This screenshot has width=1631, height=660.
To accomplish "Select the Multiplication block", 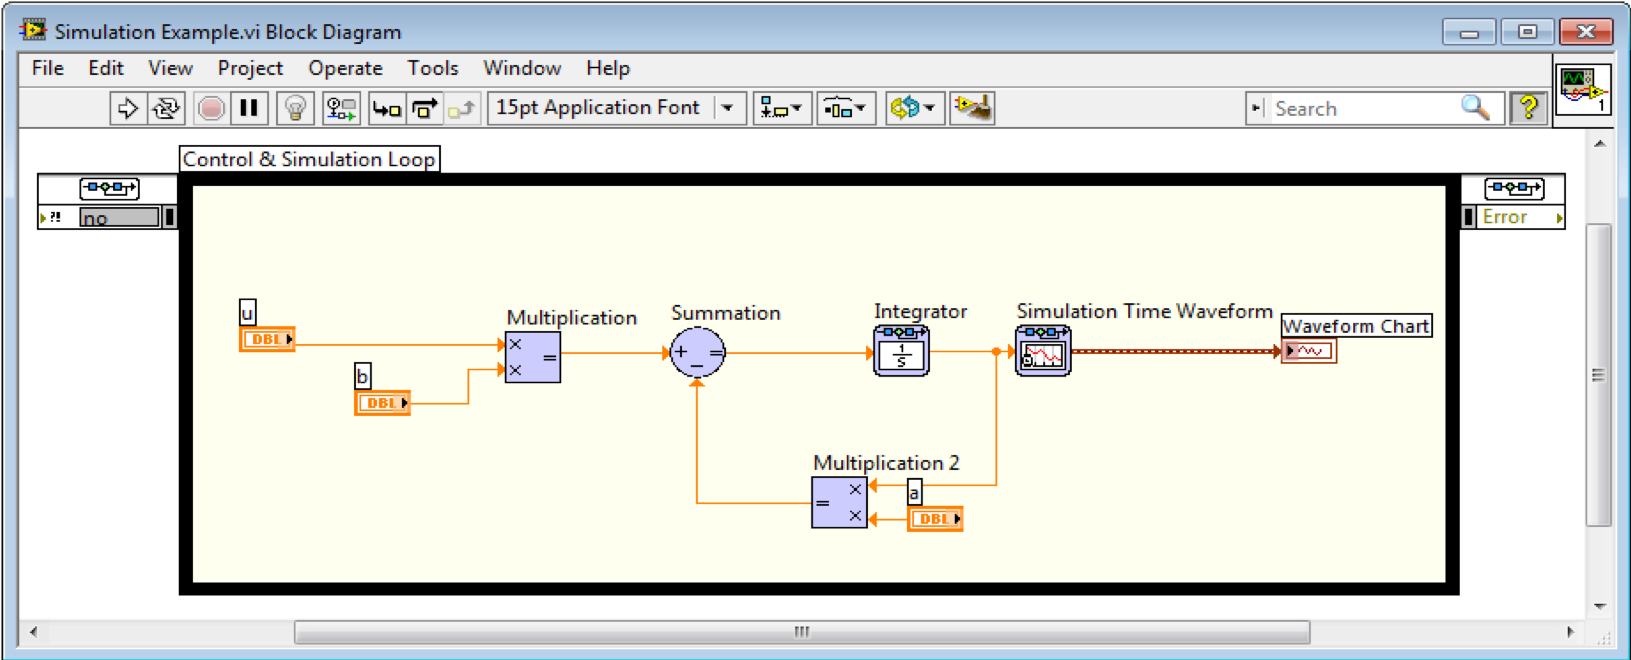I will point(532,357).
